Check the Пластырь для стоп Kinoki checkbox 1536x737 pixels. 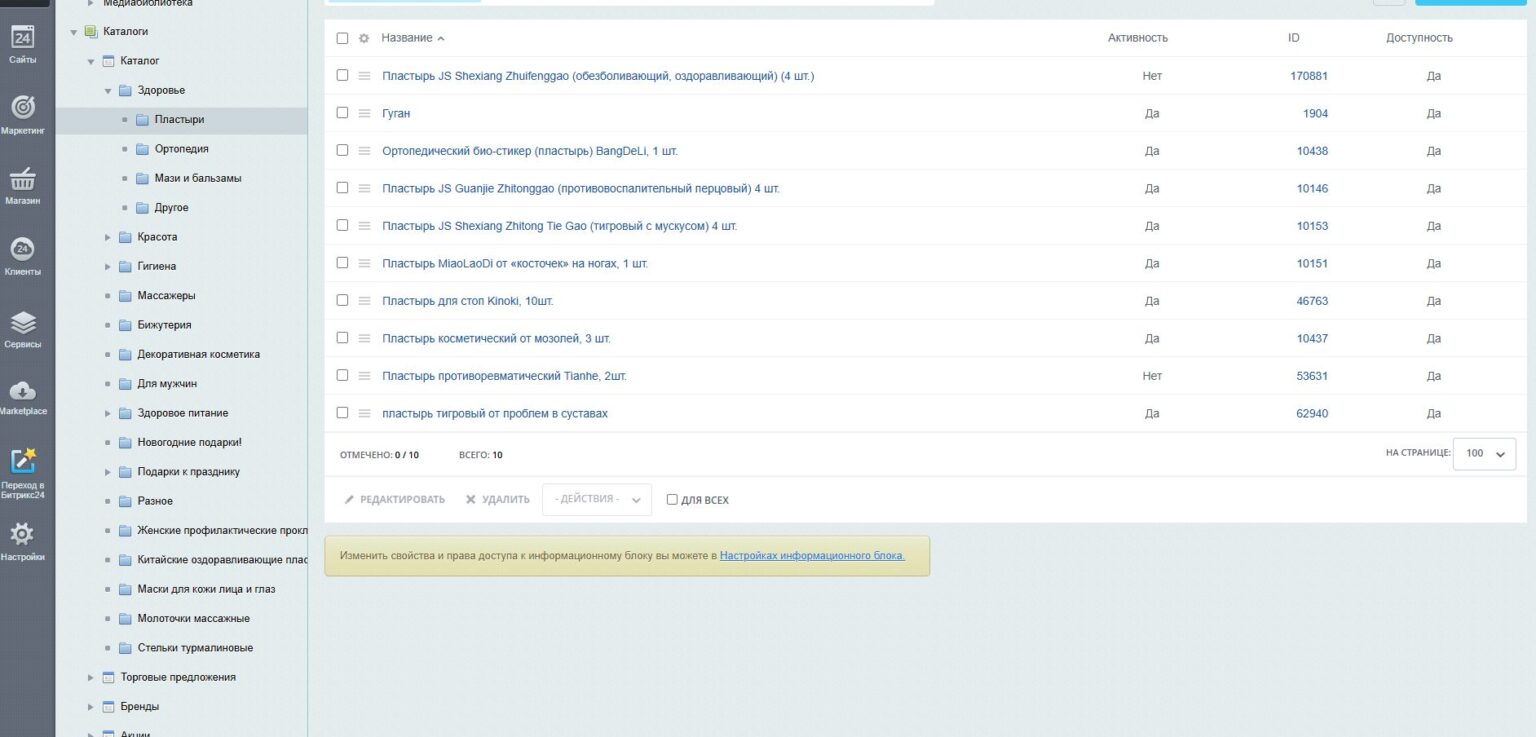coord(342,300)
